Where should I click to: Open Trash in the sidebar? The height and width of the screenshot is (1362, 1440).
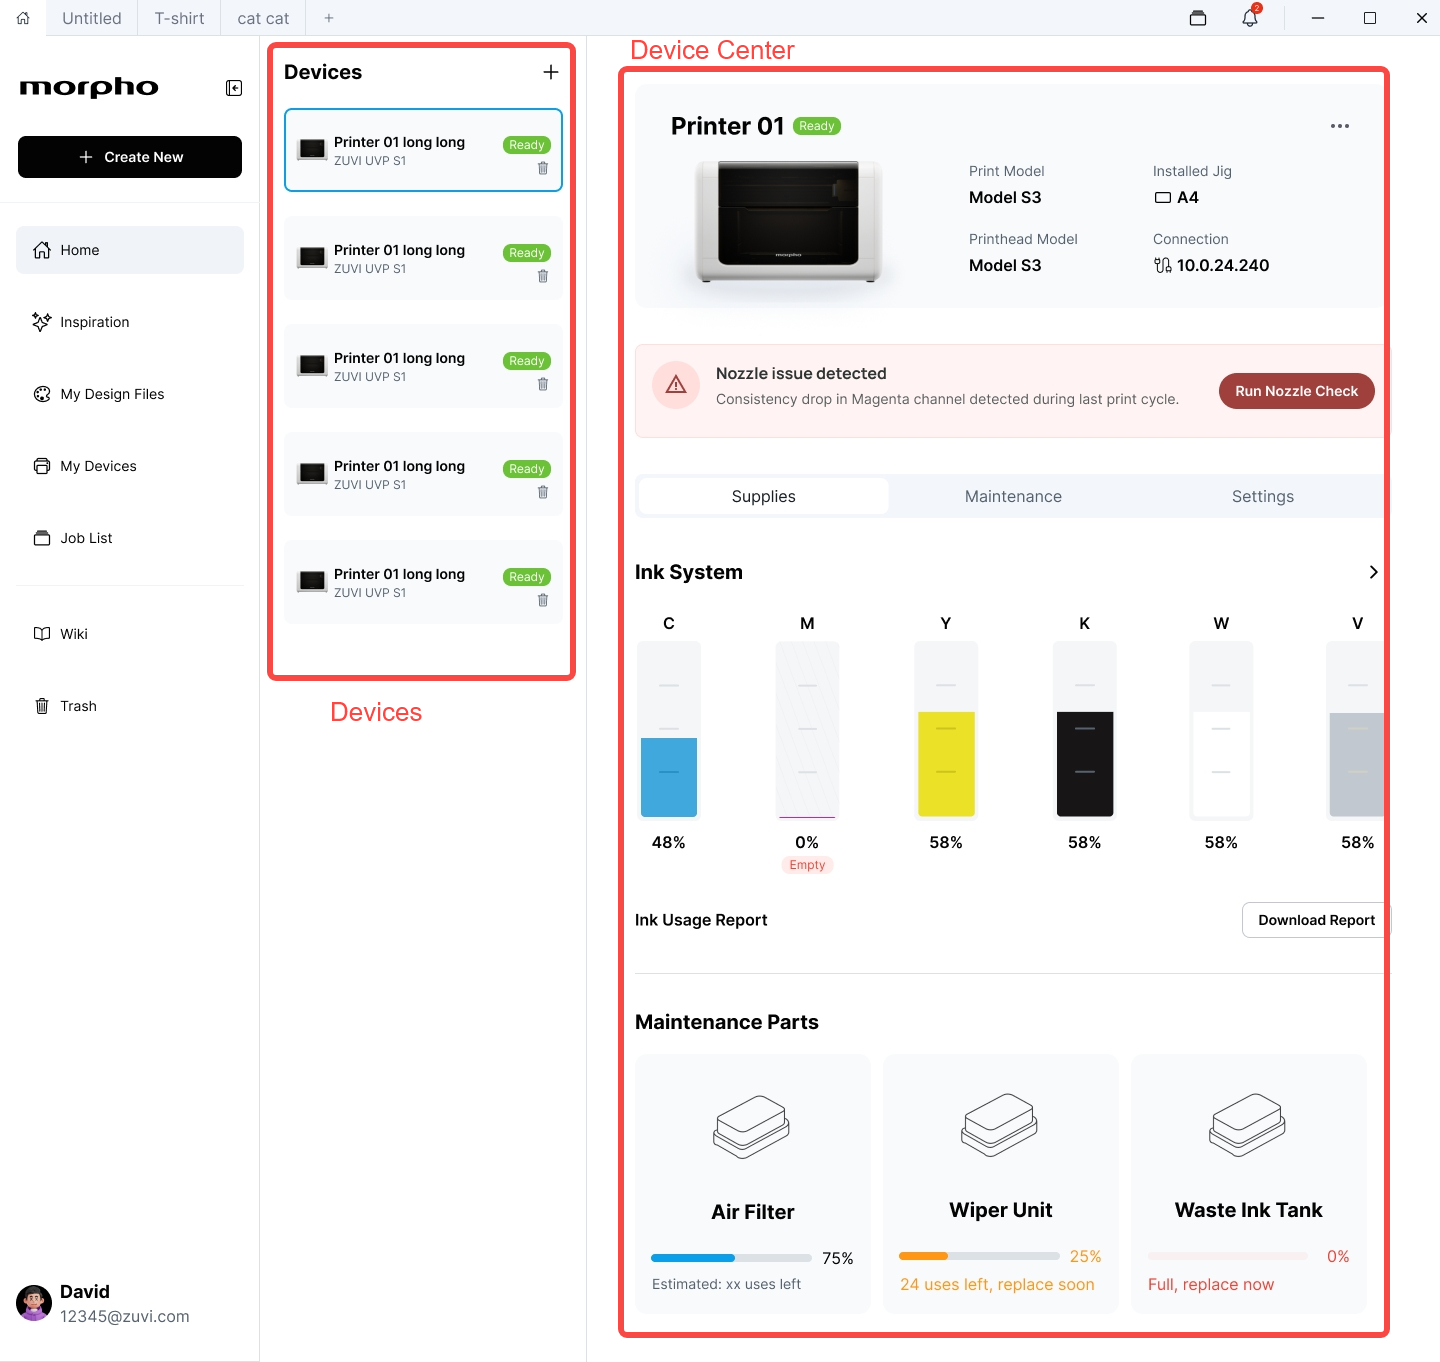coord(130,706)
